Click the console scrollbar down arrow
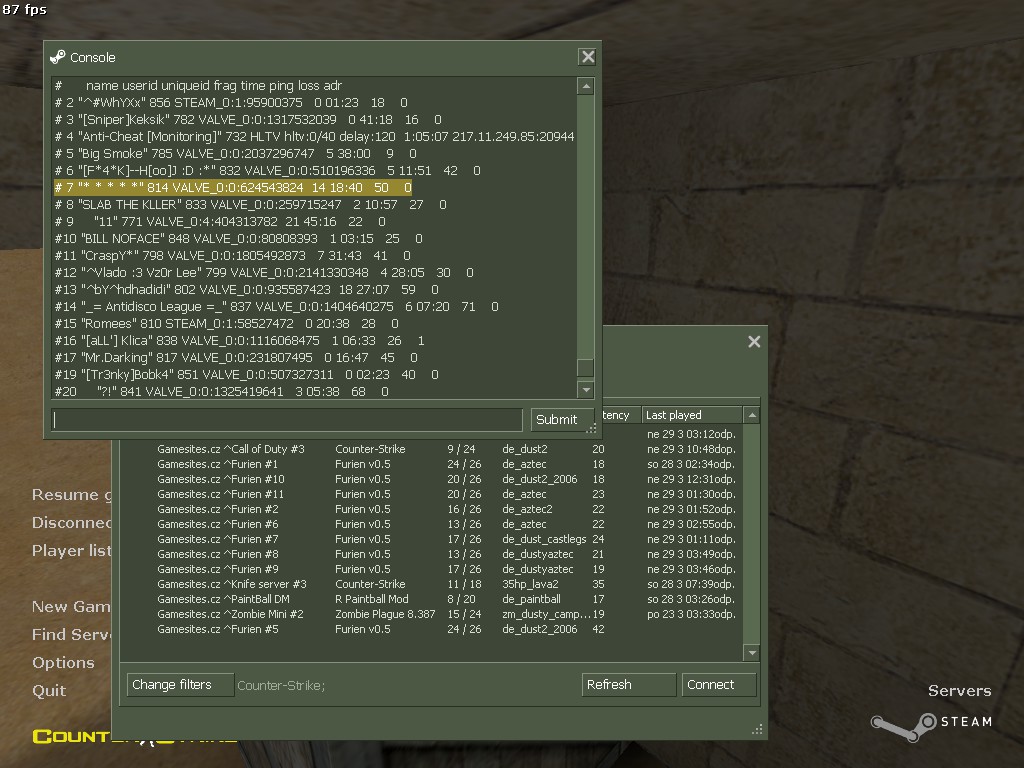 point(586,390)
